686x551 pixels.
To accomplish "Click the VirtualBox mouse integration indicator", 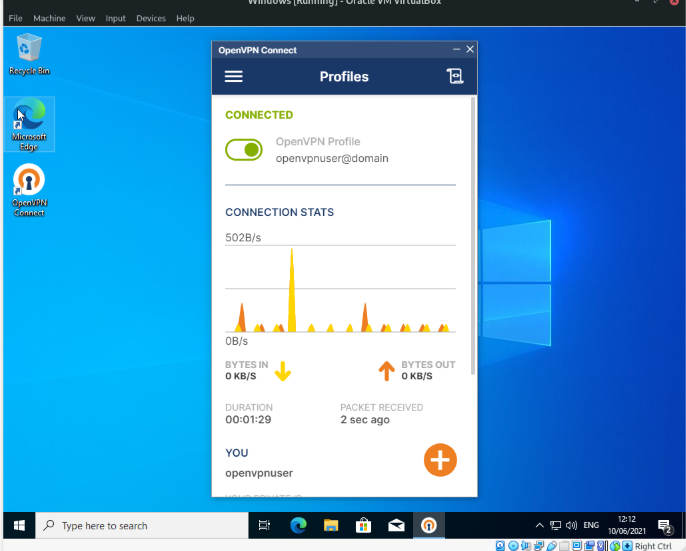I will [x=615, y=546].
